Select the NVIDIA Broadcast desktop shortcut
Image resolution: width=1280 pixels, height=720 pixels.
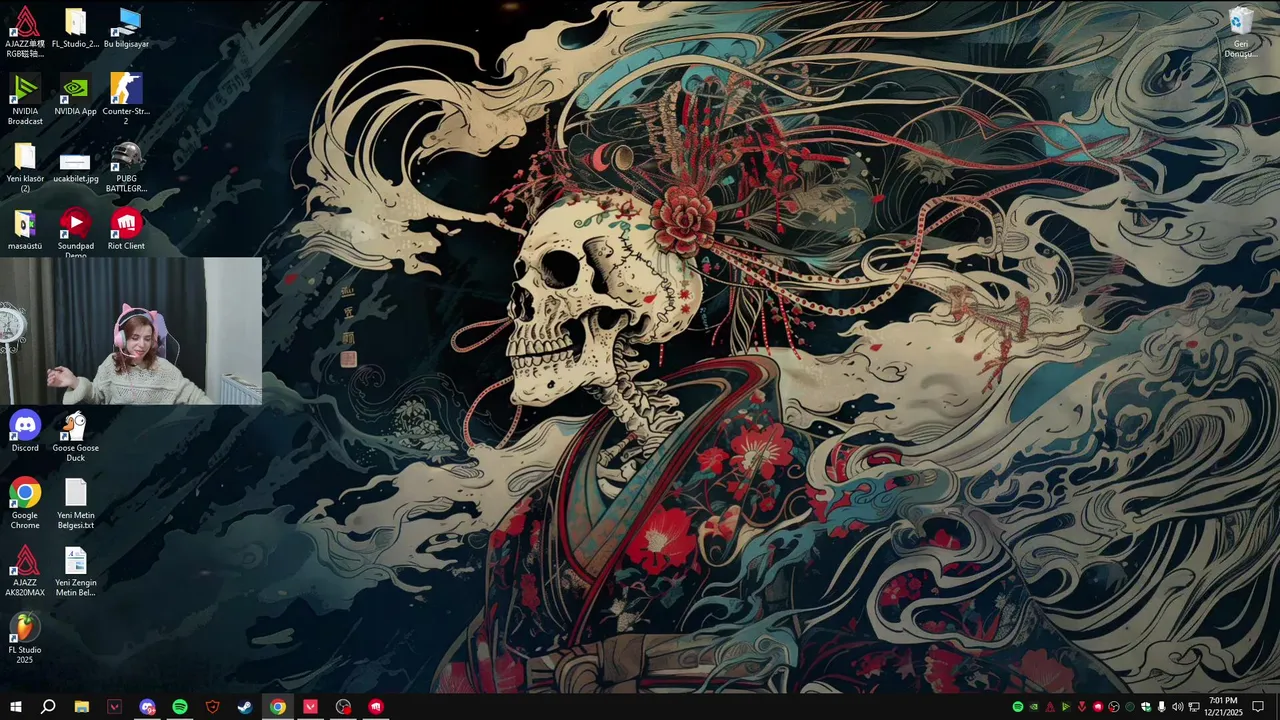[x=25, y=100]
